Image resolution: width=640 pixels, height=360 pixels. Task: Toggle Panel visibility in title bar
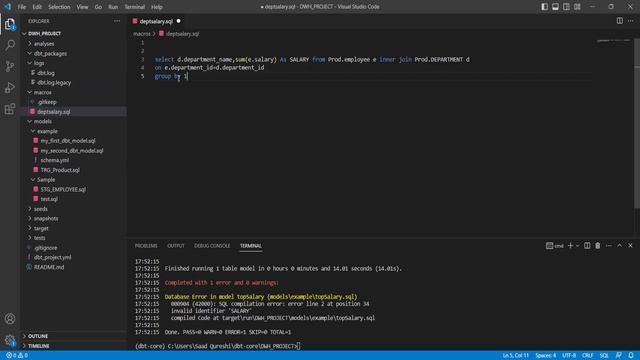556,7
